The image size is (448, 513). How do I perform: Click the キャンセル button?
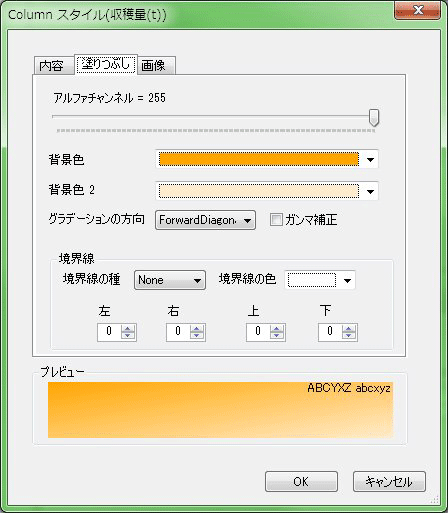(389, 482)
